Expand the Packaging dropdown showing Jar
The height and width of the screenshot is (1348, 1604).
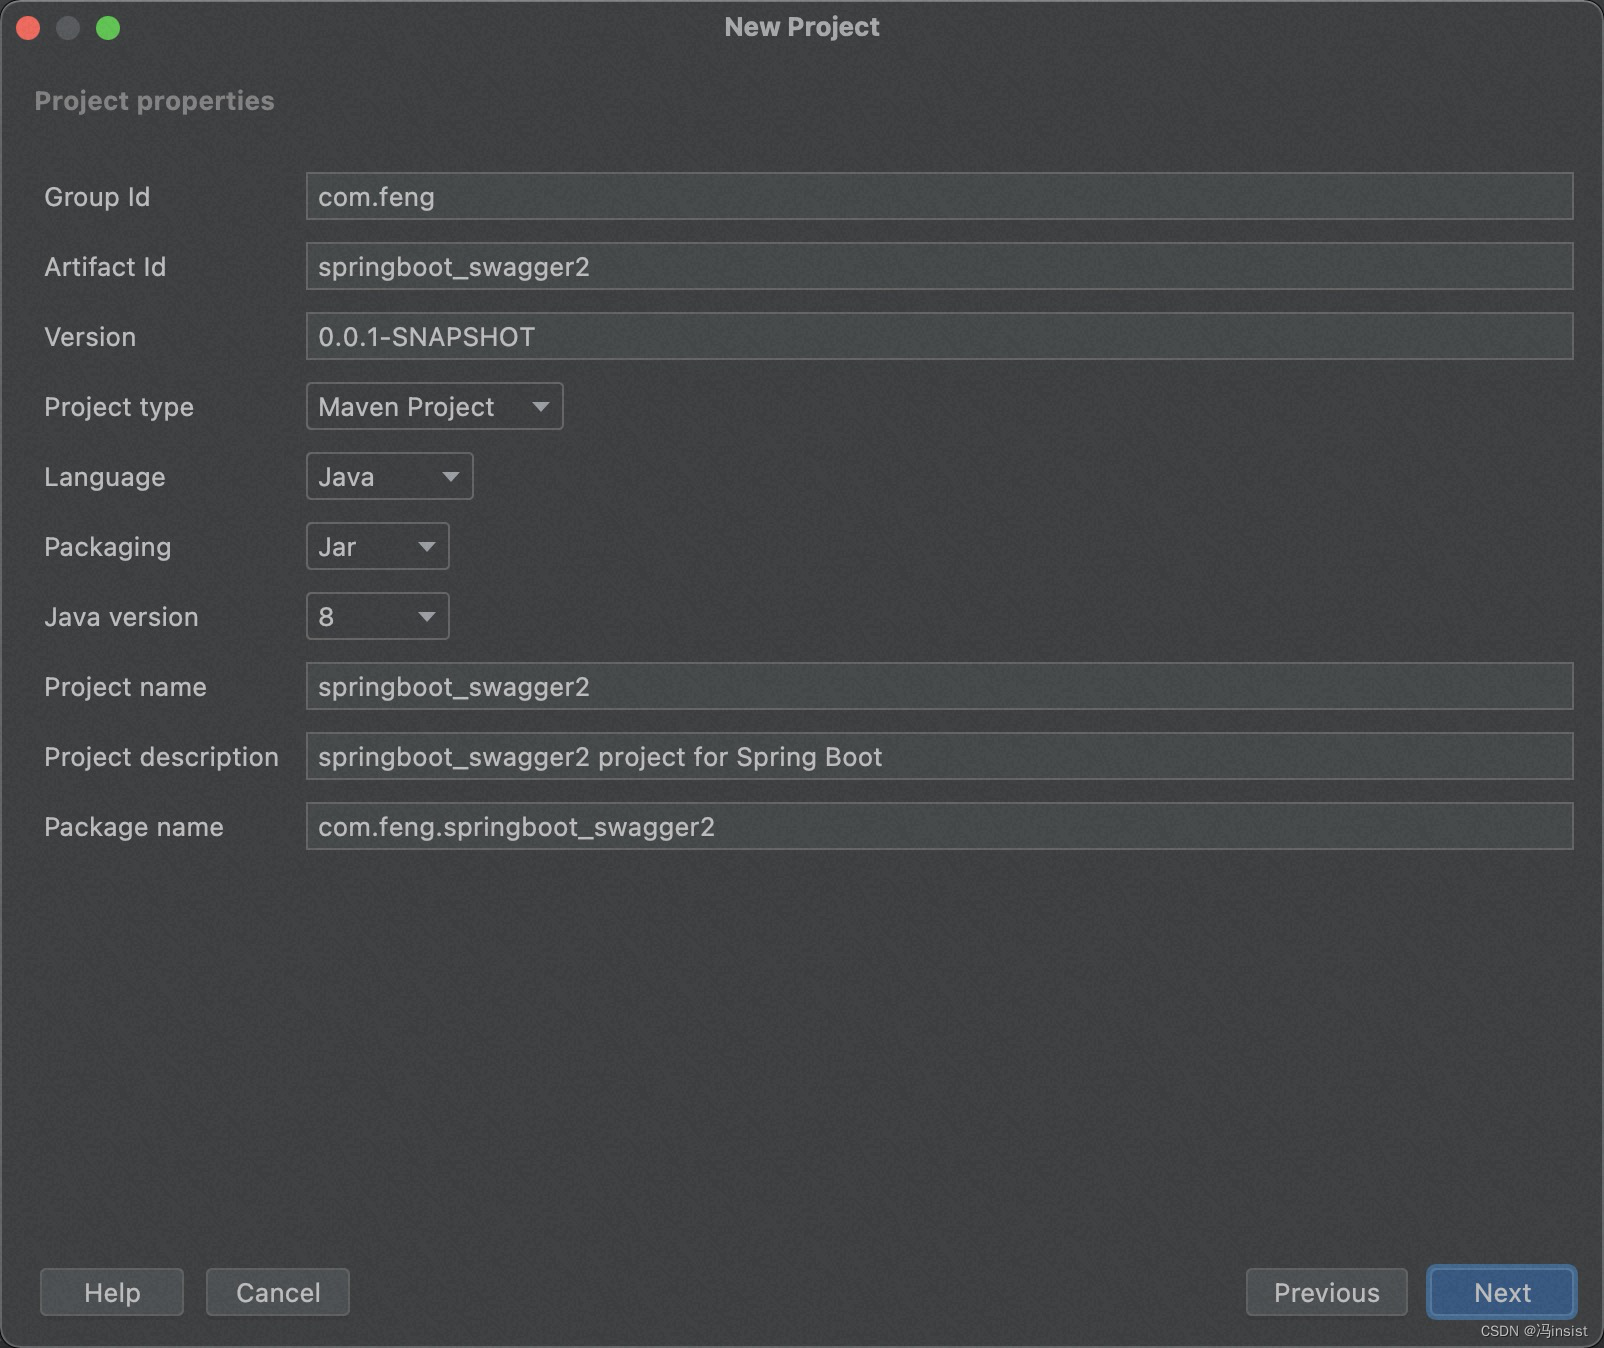(x=377, y=546)
